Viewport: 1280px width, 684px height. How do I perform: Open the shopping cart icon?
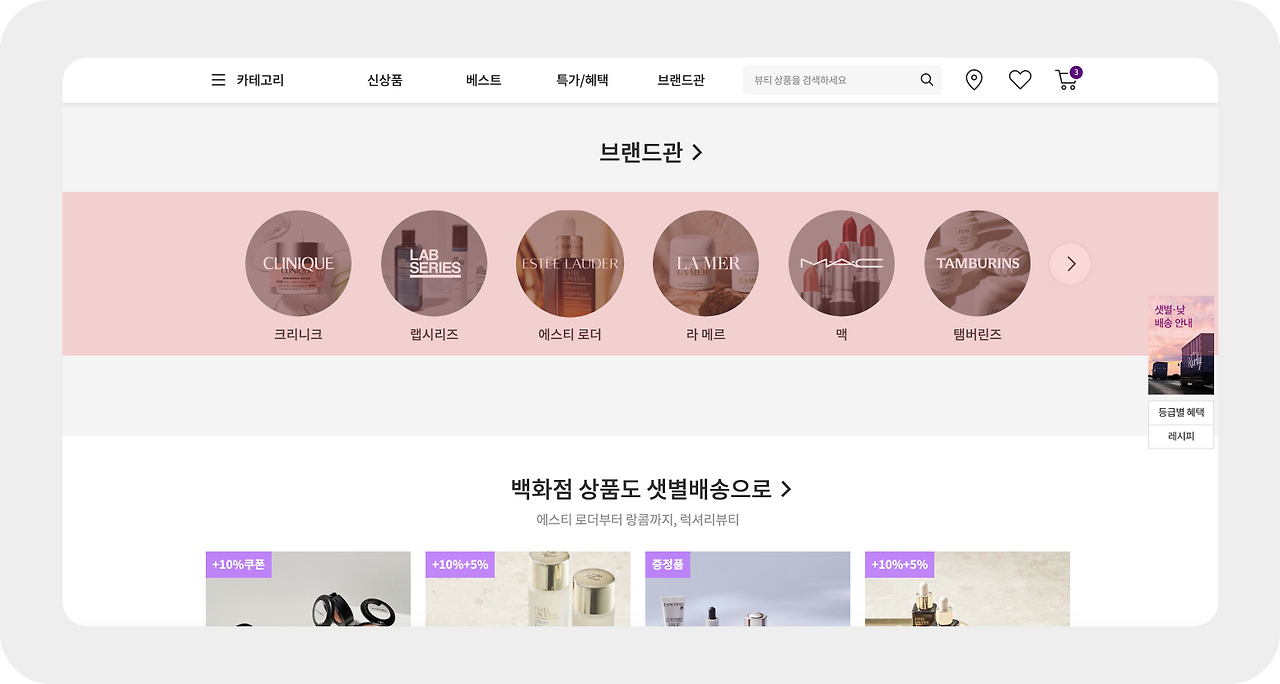point(1066,80)
